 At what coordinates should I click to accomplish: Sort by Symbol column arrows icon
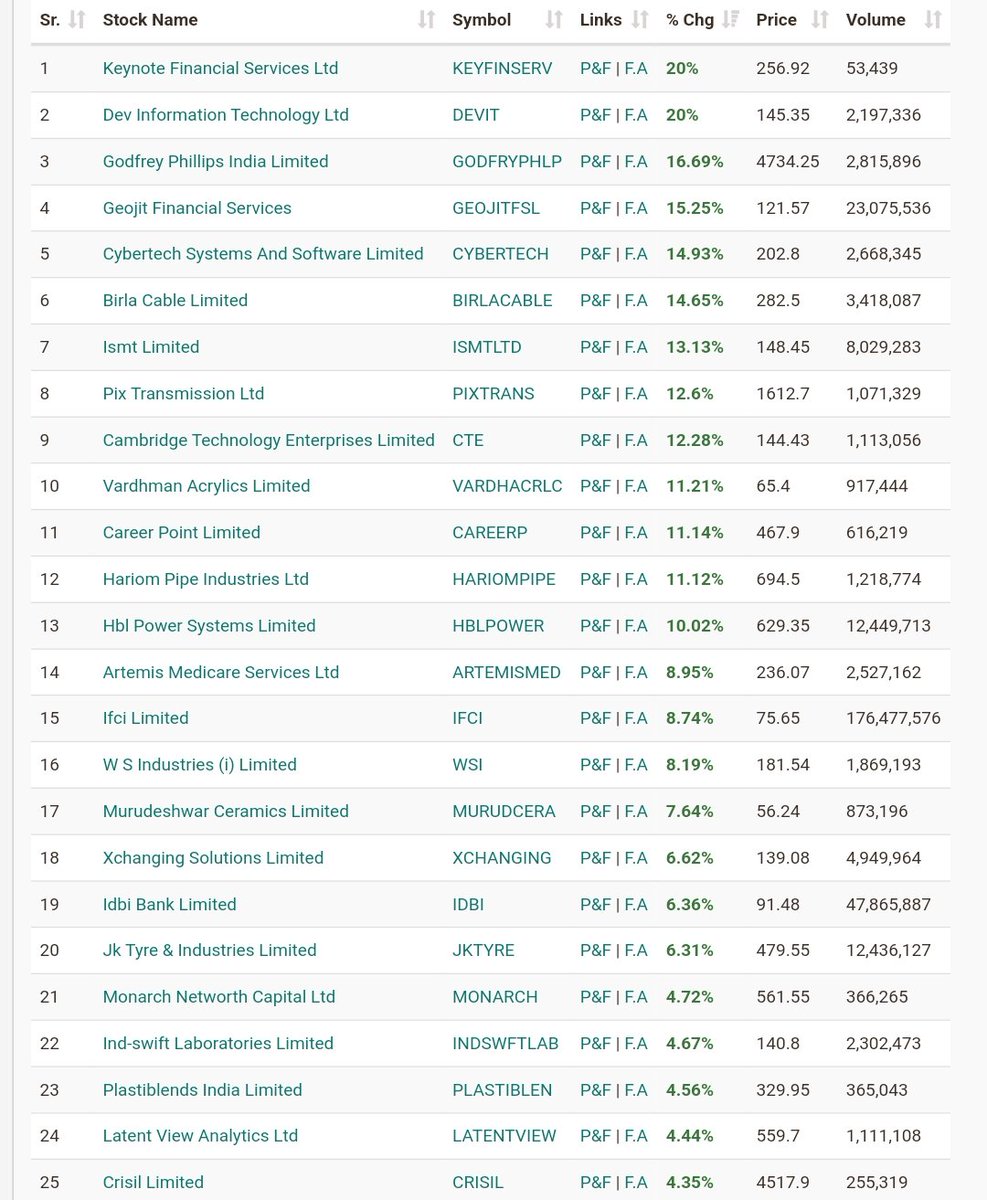[553, 20]
